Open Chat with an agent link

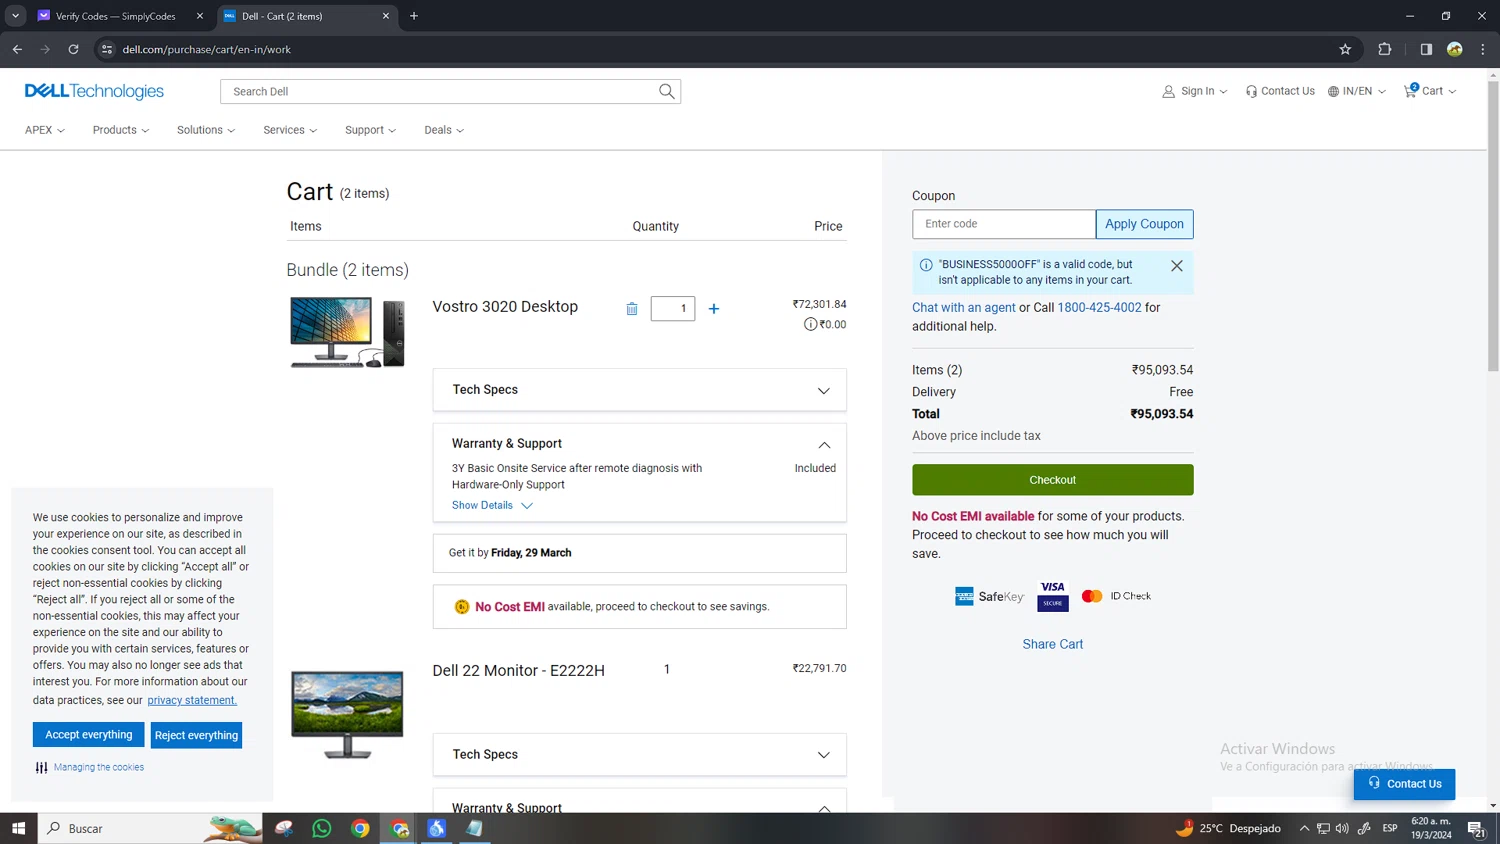(x=964, y=308)
